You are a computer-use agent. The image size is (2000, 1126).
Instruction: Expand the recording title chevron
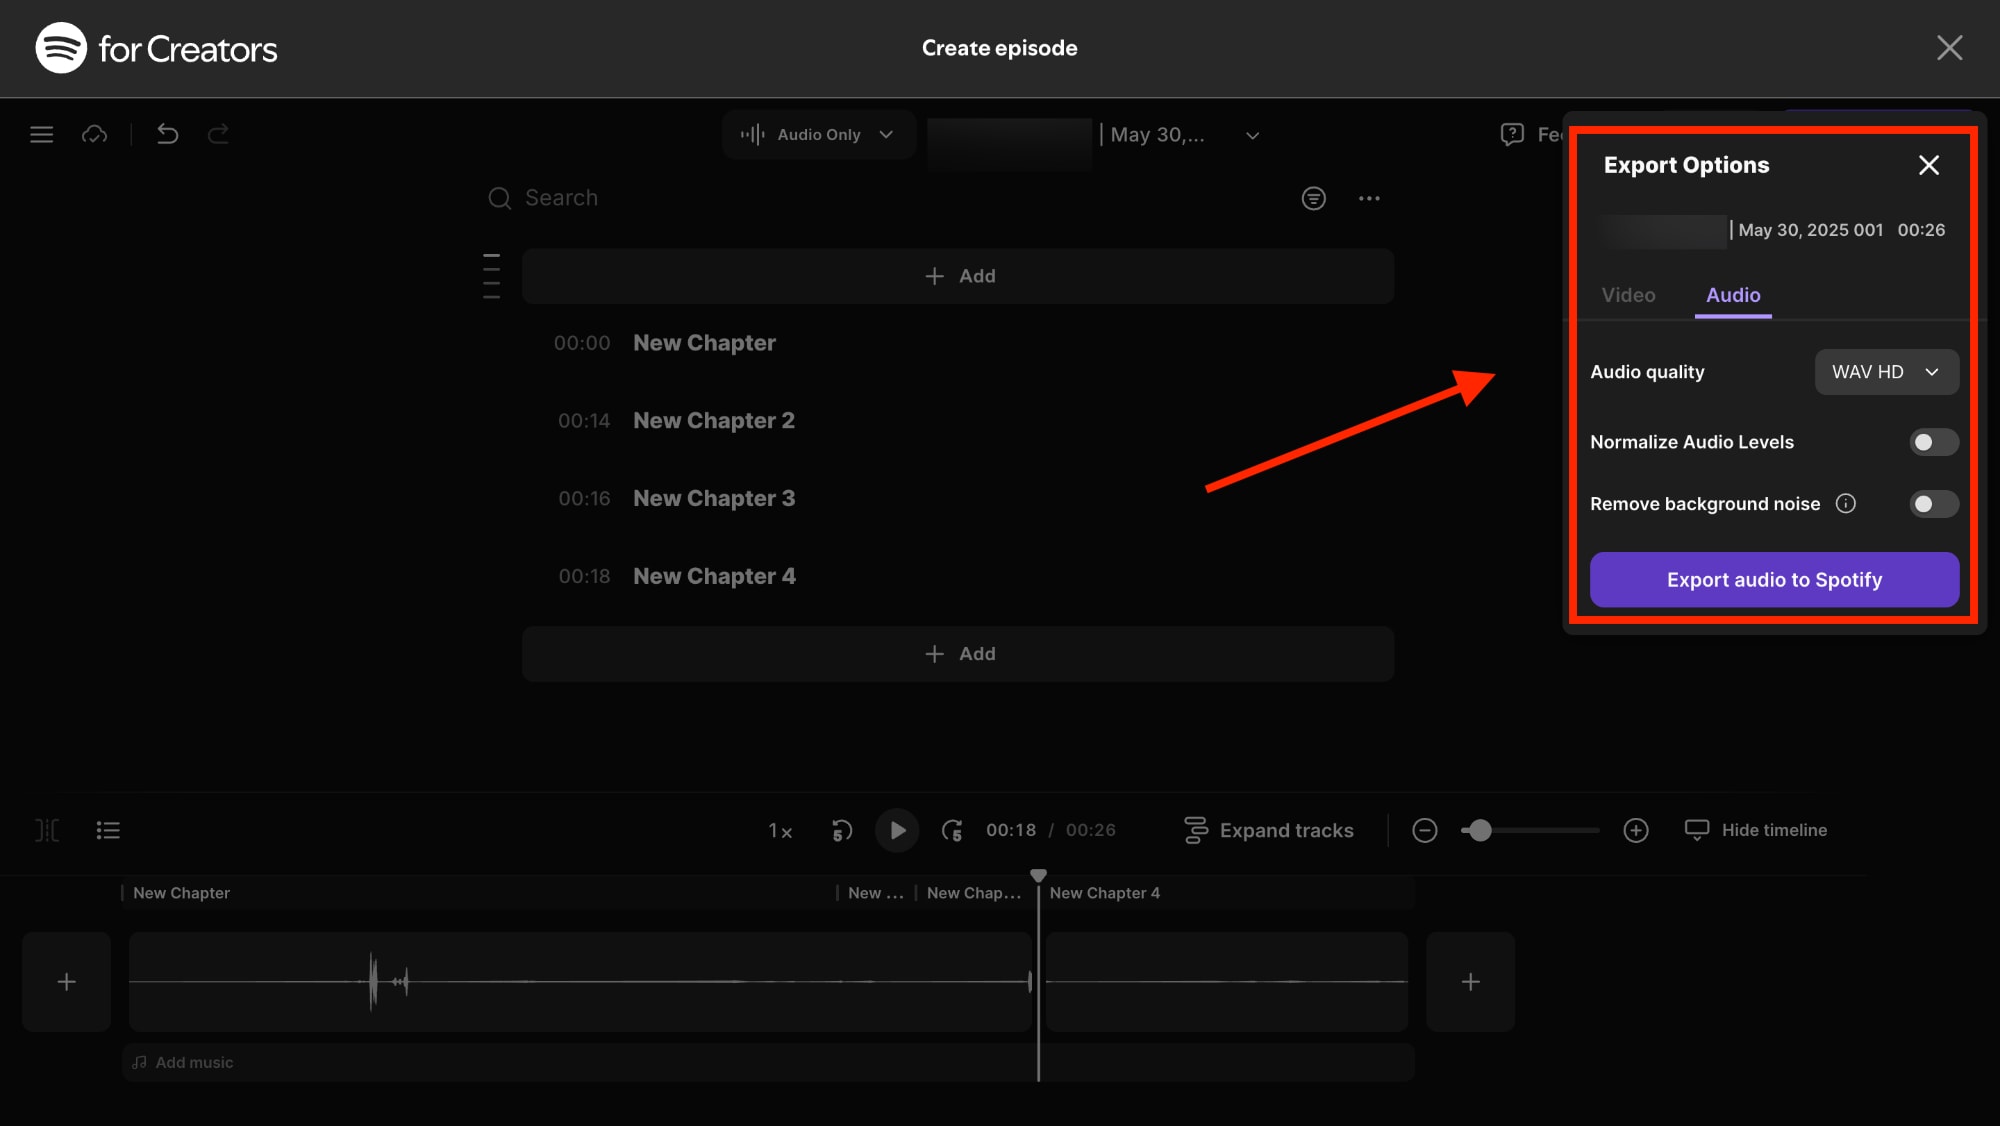pos(1252,135)
